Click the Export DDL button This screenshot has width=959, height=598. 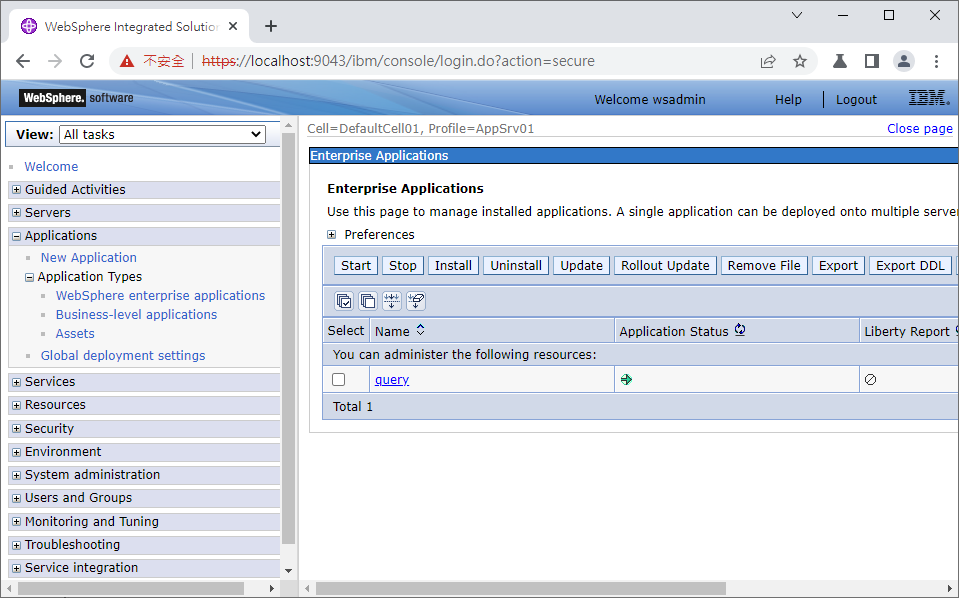[x=910, y=265]
